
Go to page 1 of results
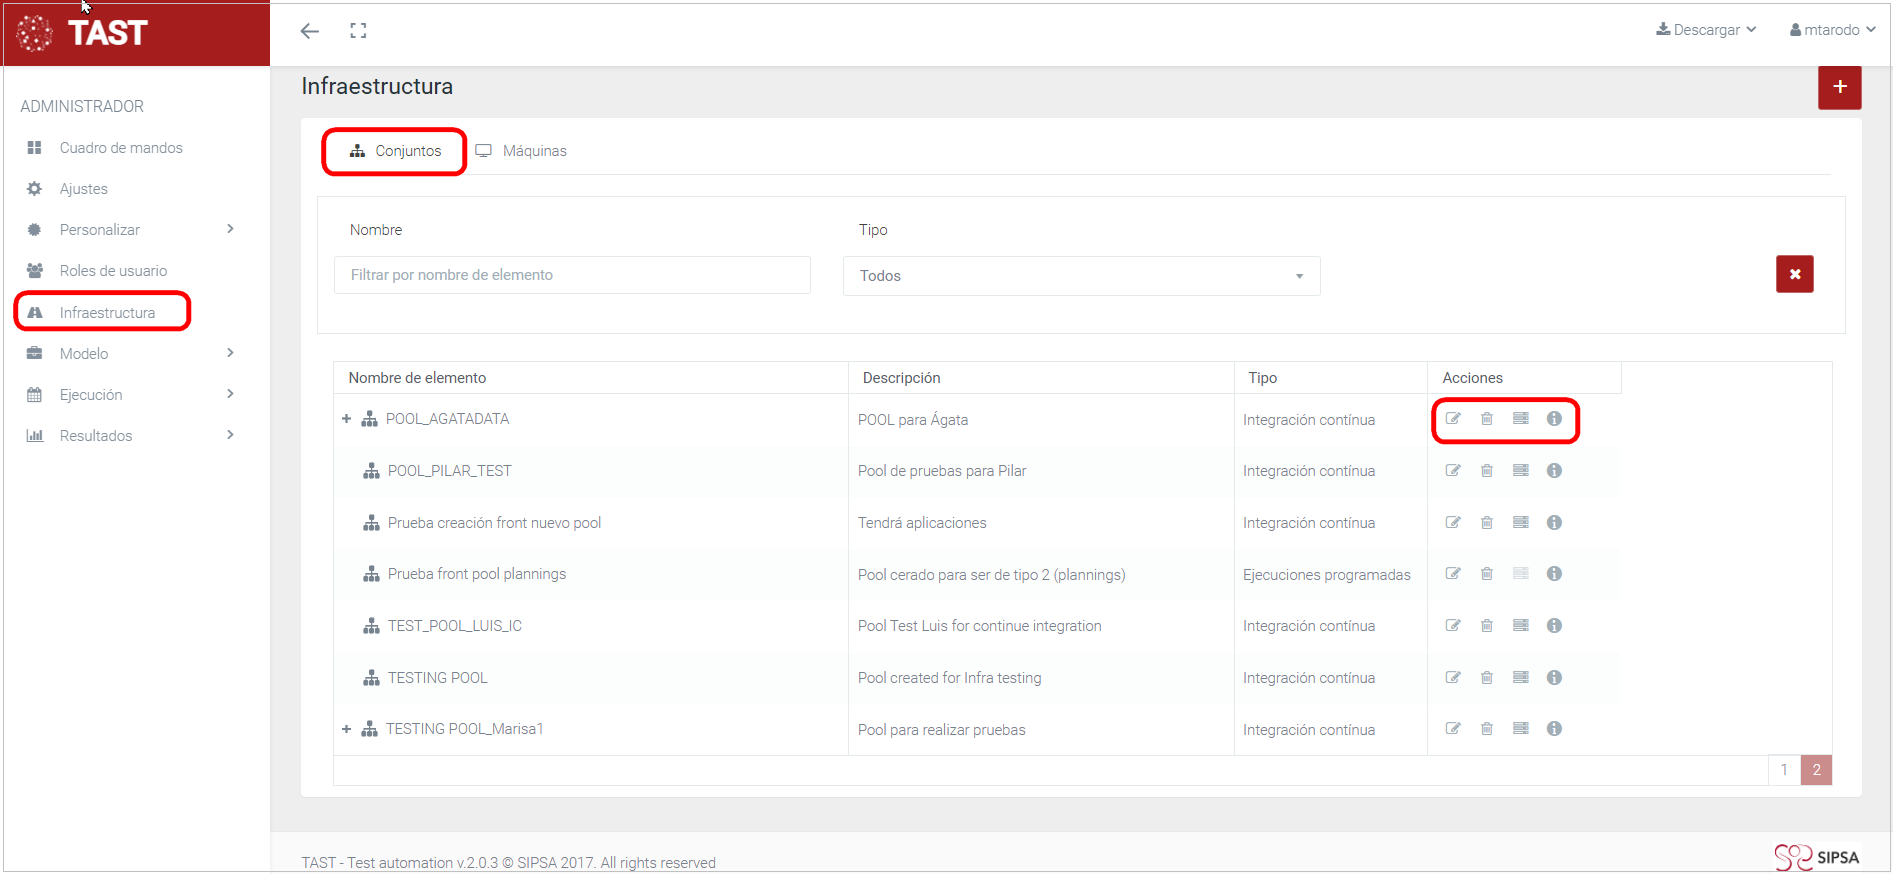1784,770
